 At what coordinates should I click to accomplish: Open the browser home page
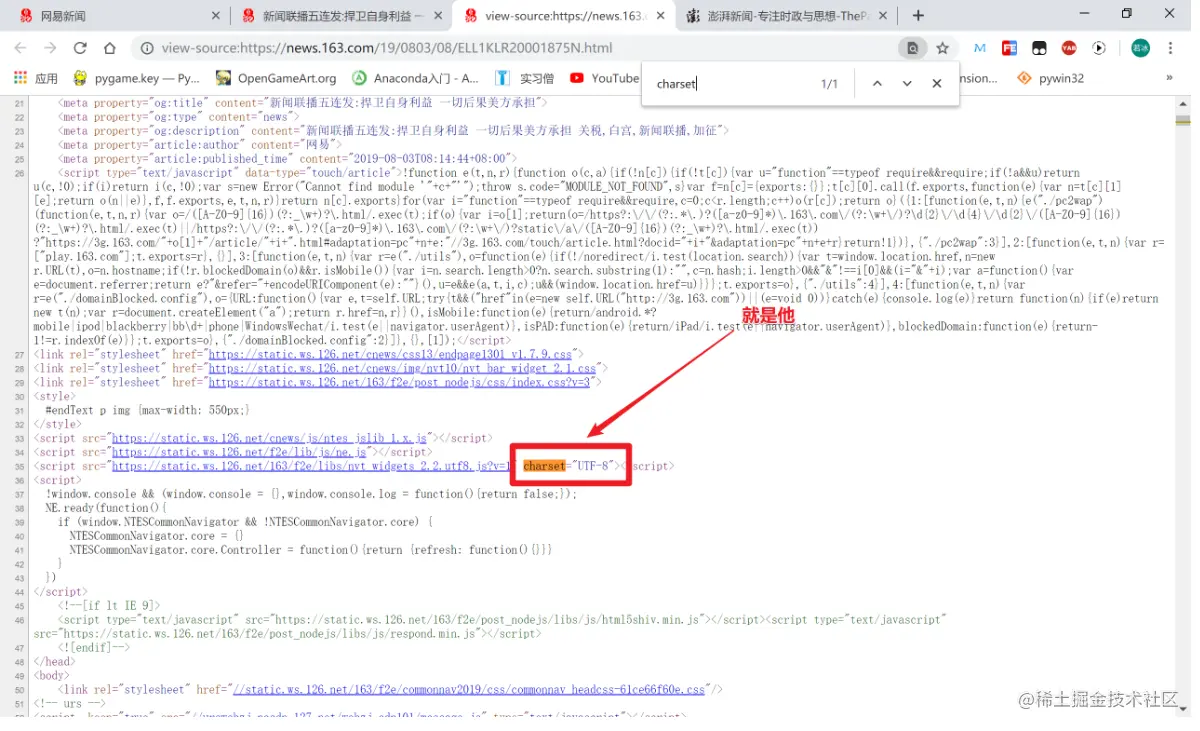[110, 48]
